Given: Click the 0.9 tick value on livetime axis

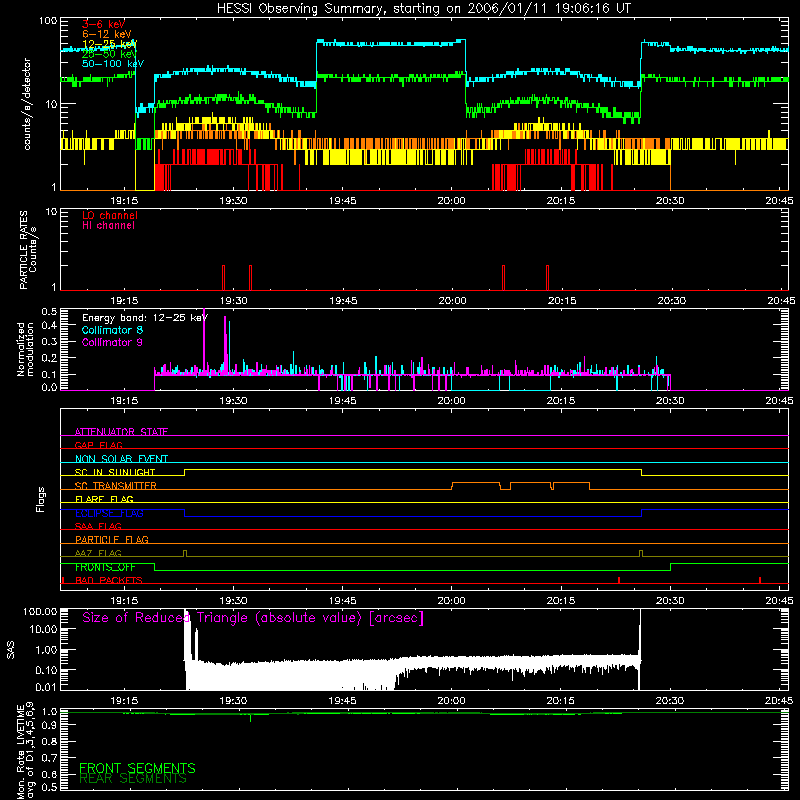Looking at the screenshot, I should click(49, 725).
